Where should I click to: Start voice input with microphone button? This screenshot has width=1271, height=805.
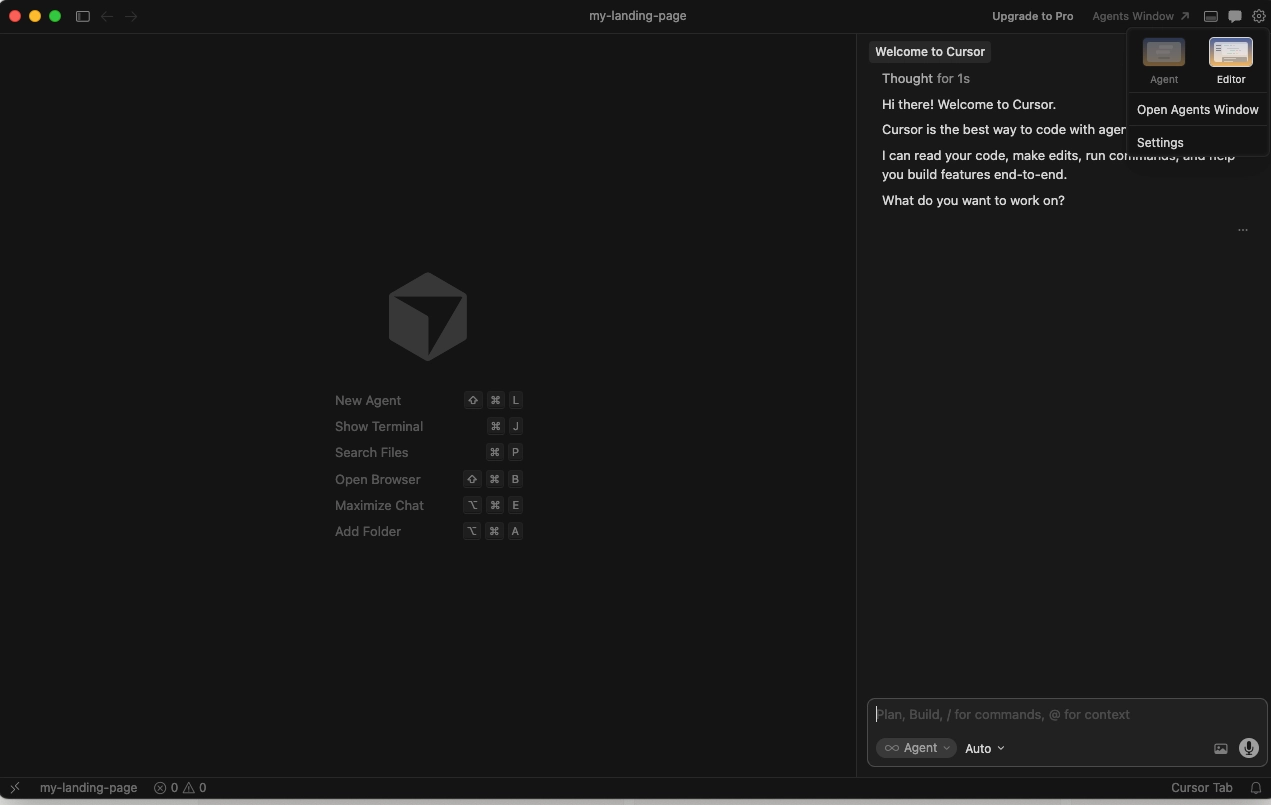1248,748
